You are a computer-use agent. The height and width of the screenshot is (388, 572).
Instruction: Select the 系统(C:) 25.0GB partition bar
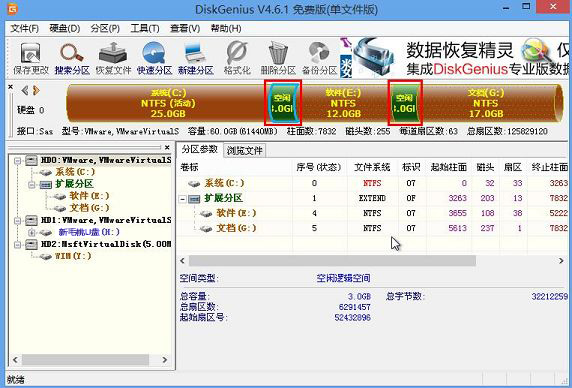click(x=167, y=103)
